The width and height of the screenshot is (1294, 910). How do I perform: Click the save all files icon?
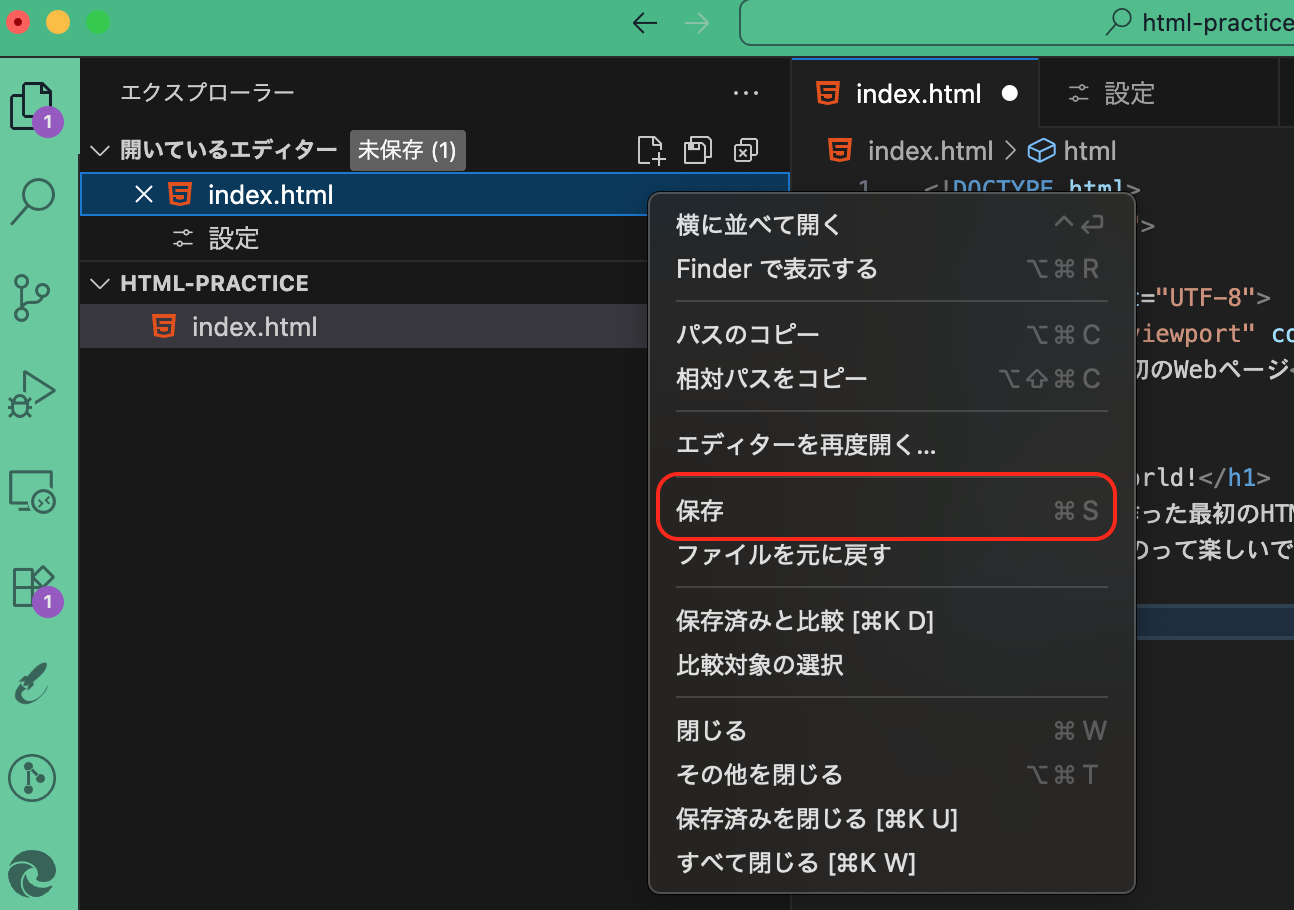pos(697,150)
